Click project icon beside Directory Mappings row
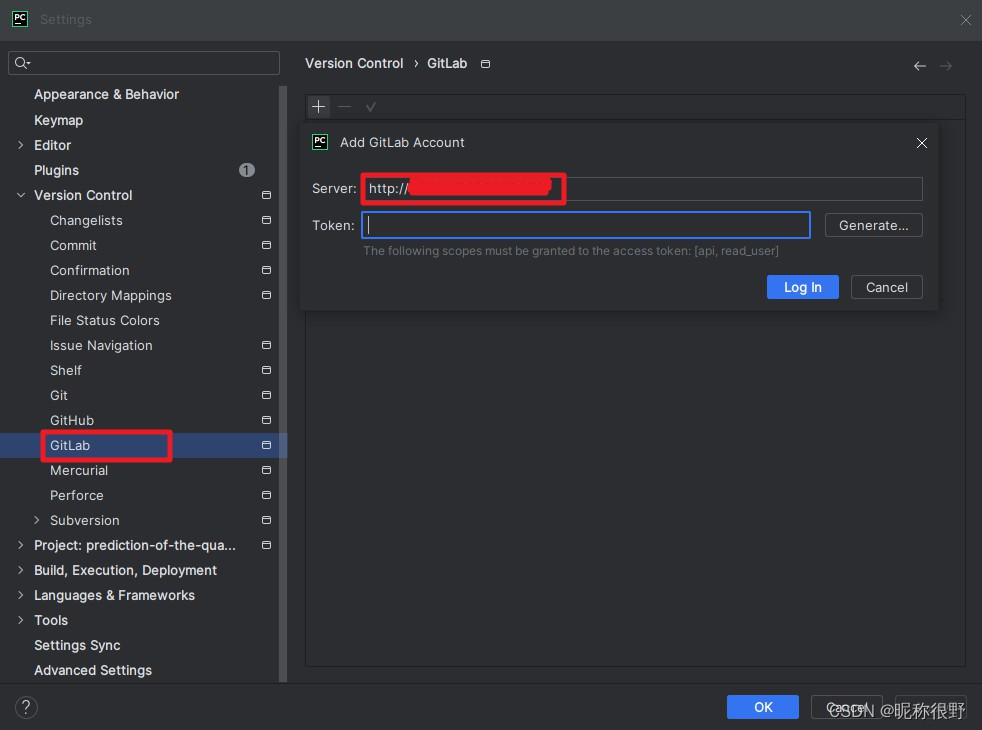The image size is (982, 730). [266, 296]
